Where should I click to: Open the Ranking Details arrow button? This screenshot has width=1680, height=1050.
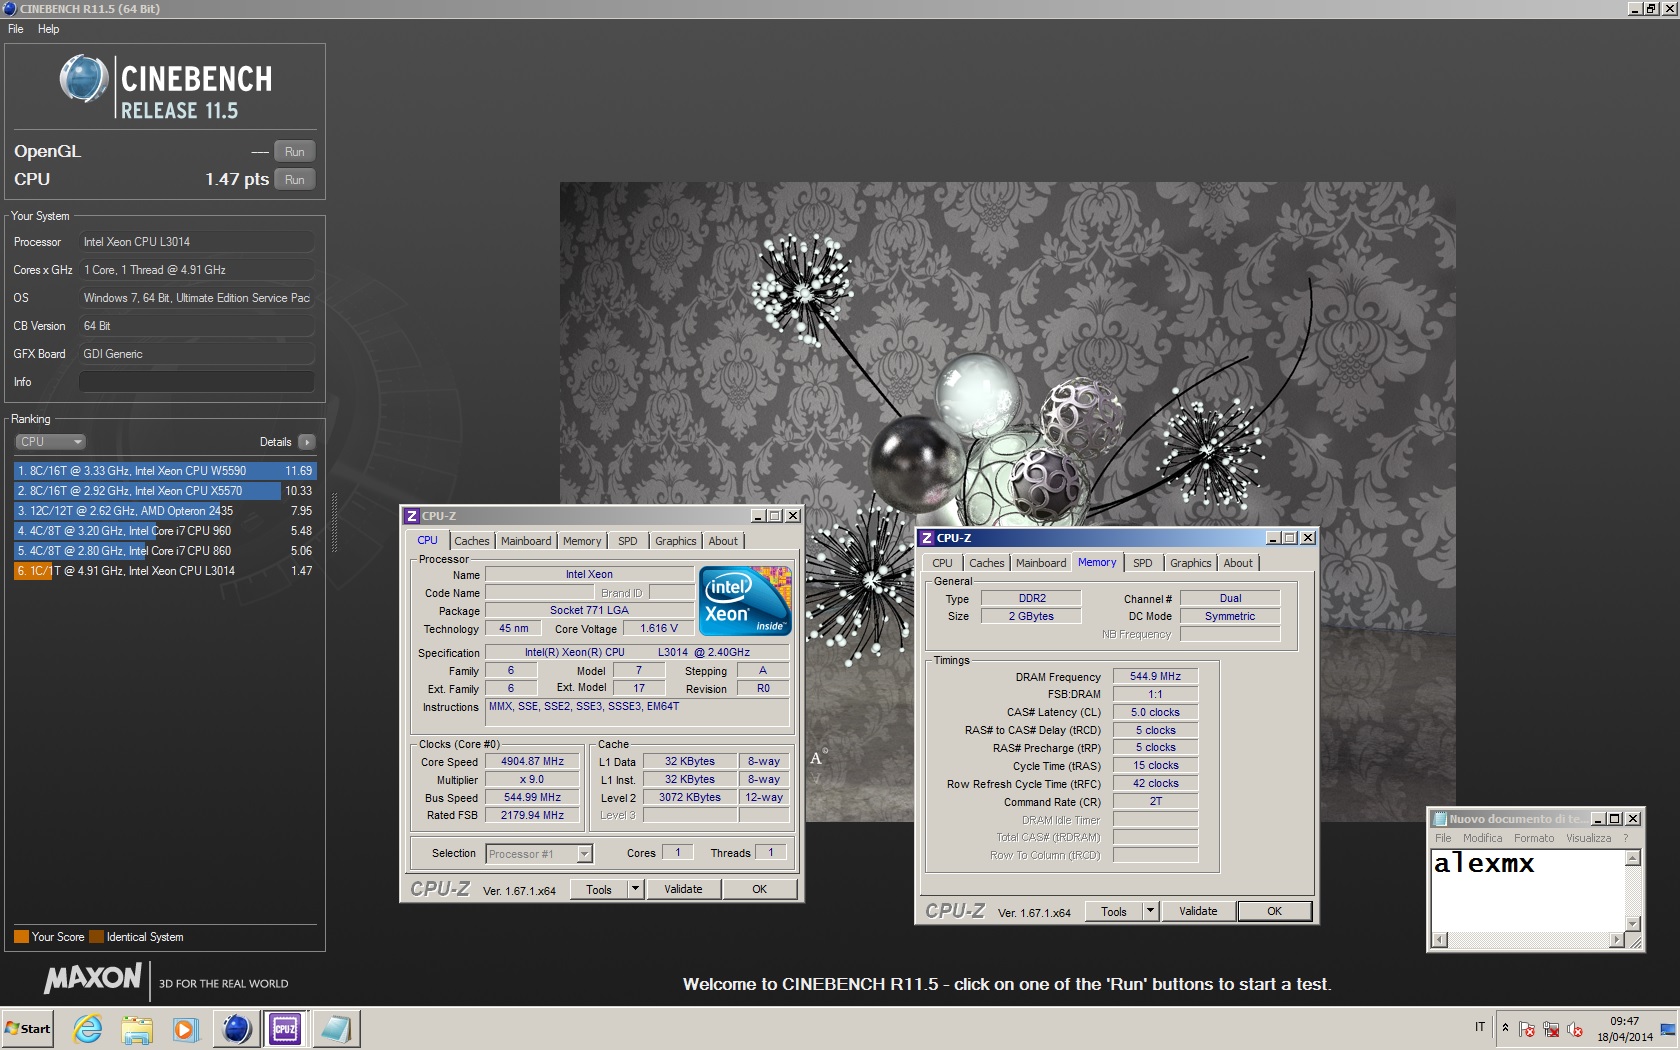(306, 442)
